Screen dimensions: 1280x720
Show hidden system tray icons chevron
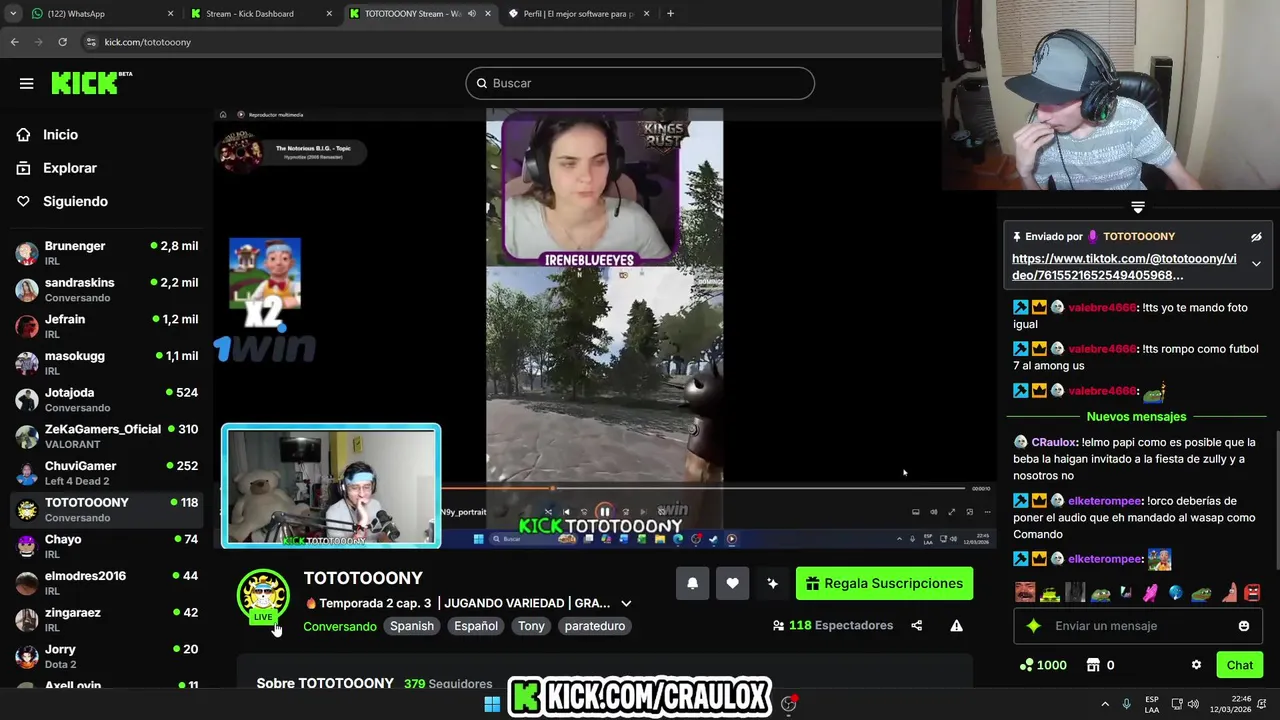pyautogui.click(x=1105, y=704)
